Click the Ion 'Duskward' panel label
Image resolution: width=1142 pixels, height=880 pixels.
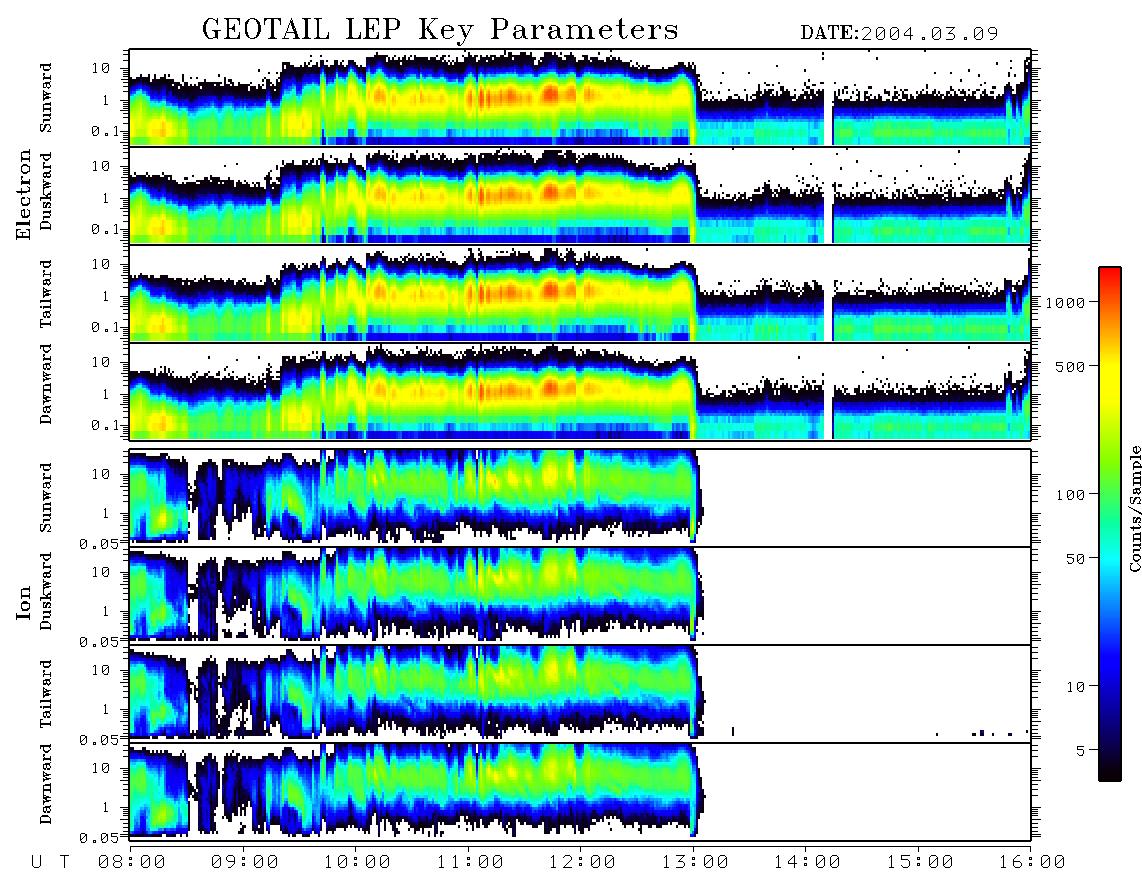pos(46,591)
